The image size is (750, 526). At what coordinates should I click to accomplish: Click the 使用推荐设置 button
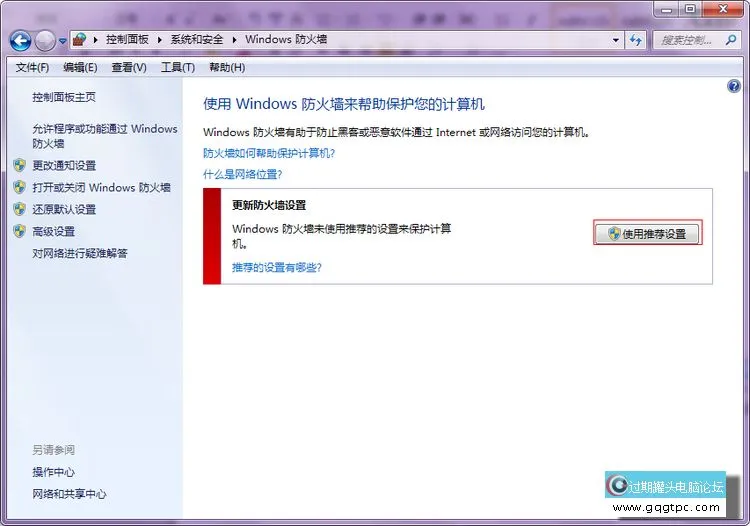pyautogui.click(x=648, y=233)
